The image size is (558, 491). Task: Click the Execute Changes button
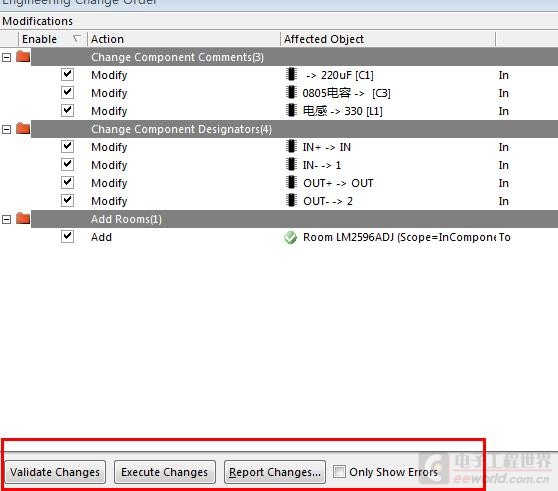(164, 472)
